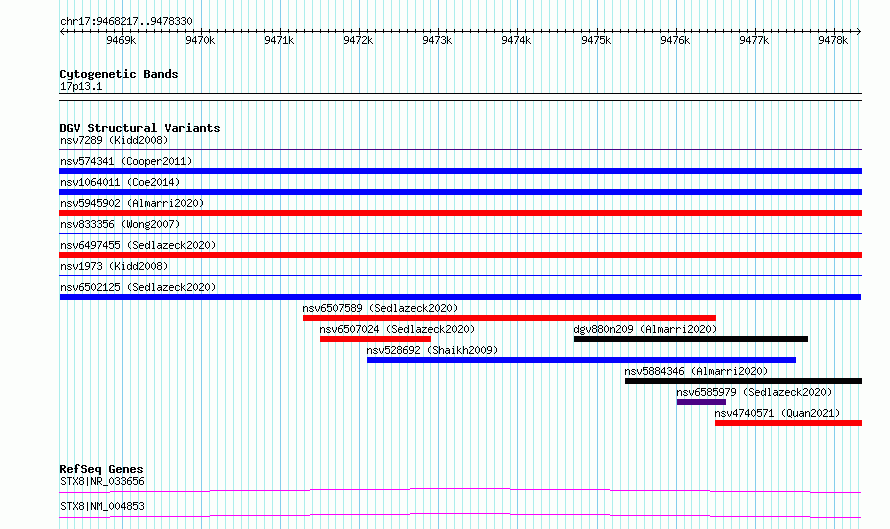Select the nsv5945902 (Almarri2020) red variant bar

[460, 213]
